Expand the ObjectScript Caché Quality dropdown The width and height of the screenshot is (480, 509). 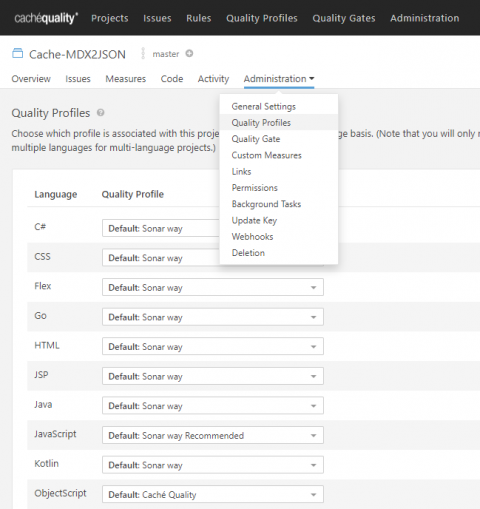click(x=213, y=494)
